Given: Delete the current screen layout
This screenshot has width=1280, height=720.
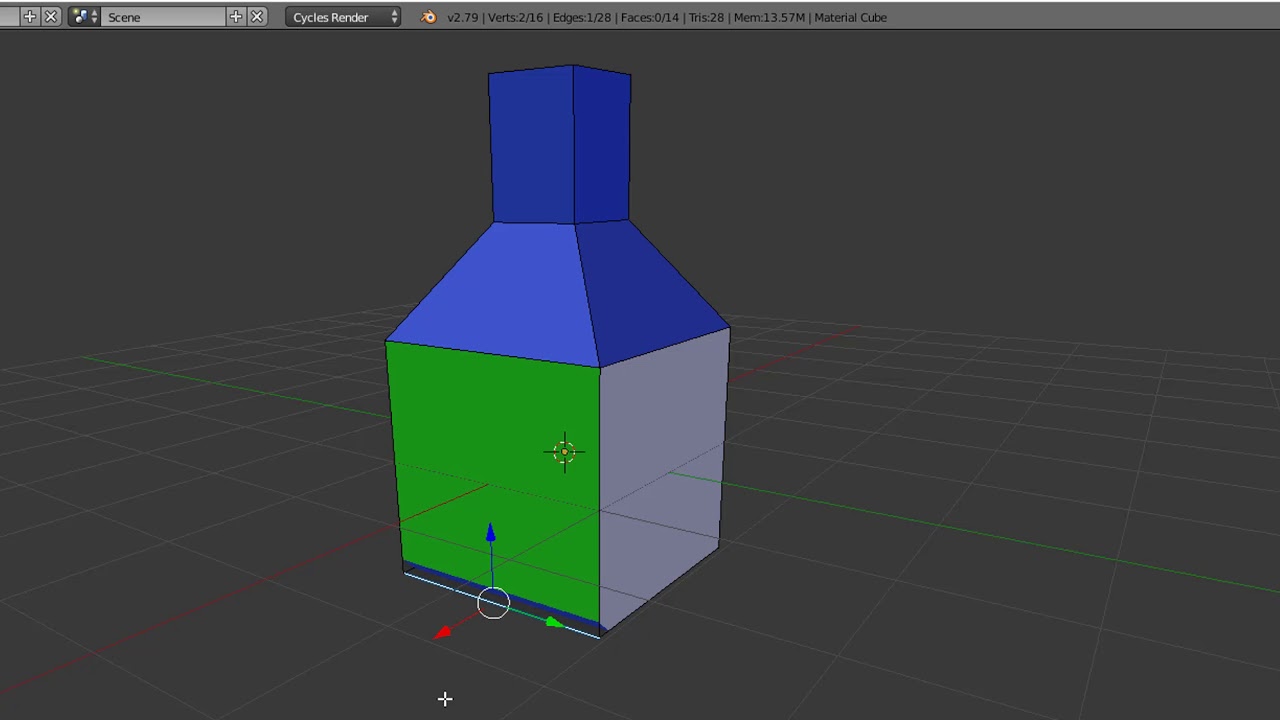Looking at the screenshot, I should point(51,17).
